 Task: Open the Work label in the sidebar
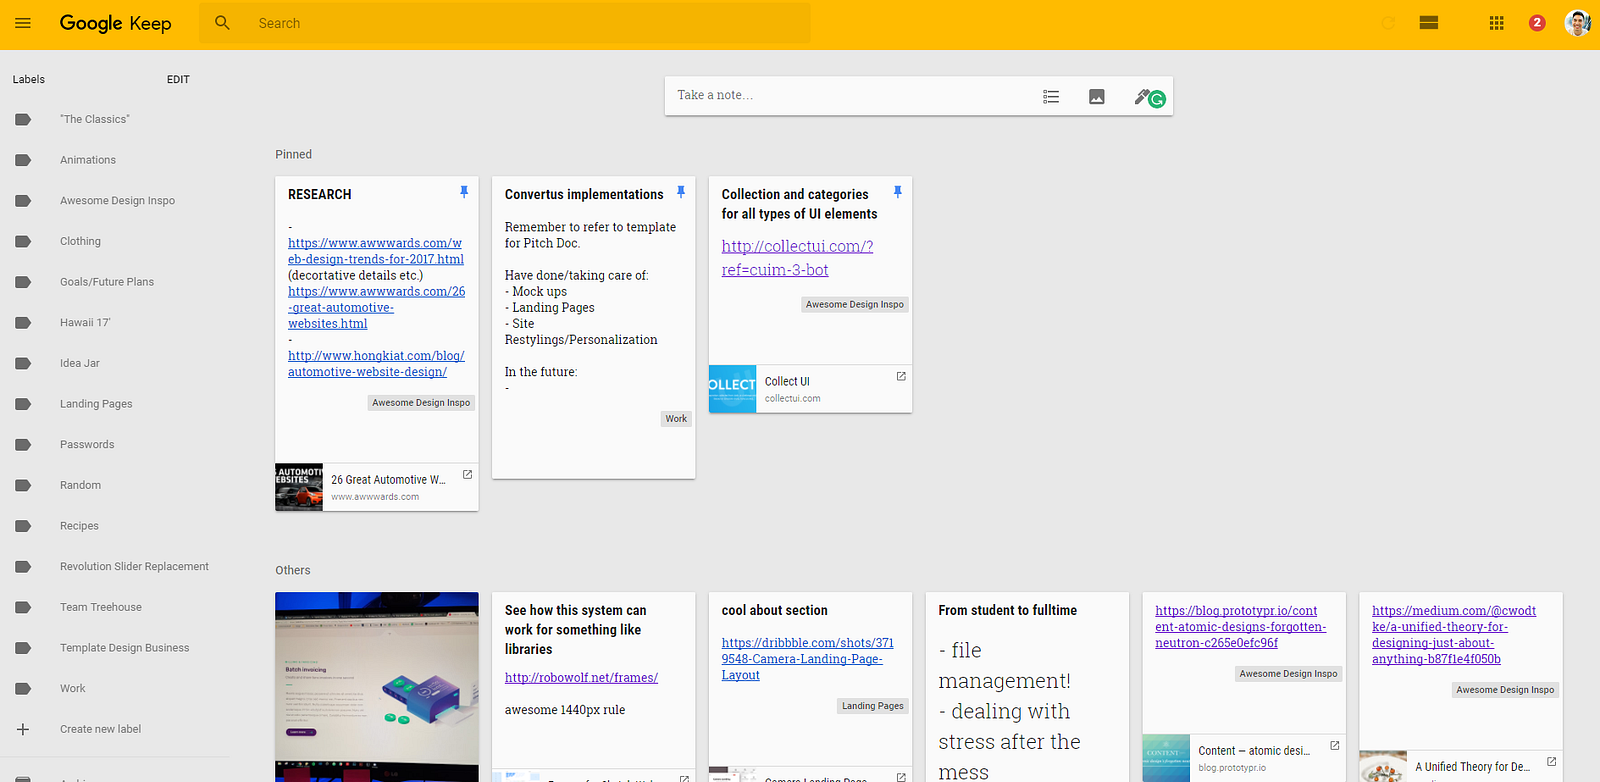pyautogui.click(x=72, y=689)
